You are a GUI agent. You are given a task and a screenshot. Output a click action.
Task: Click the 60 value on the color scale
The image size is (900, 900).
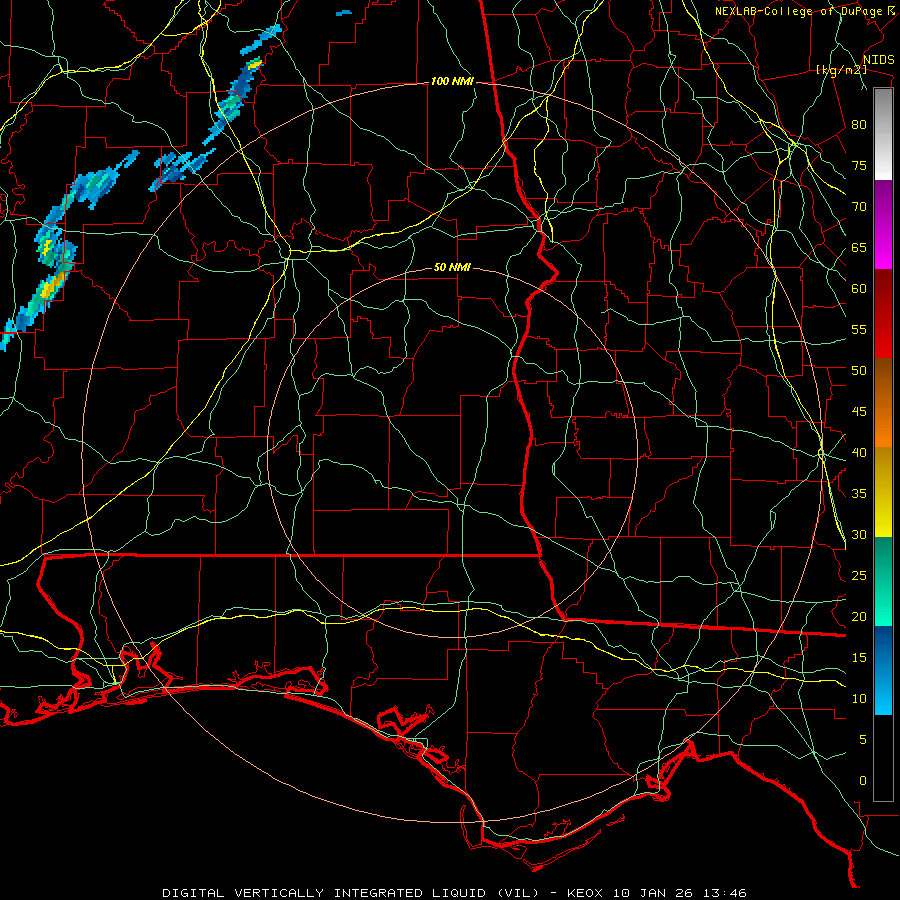click(x=859, y=289)
